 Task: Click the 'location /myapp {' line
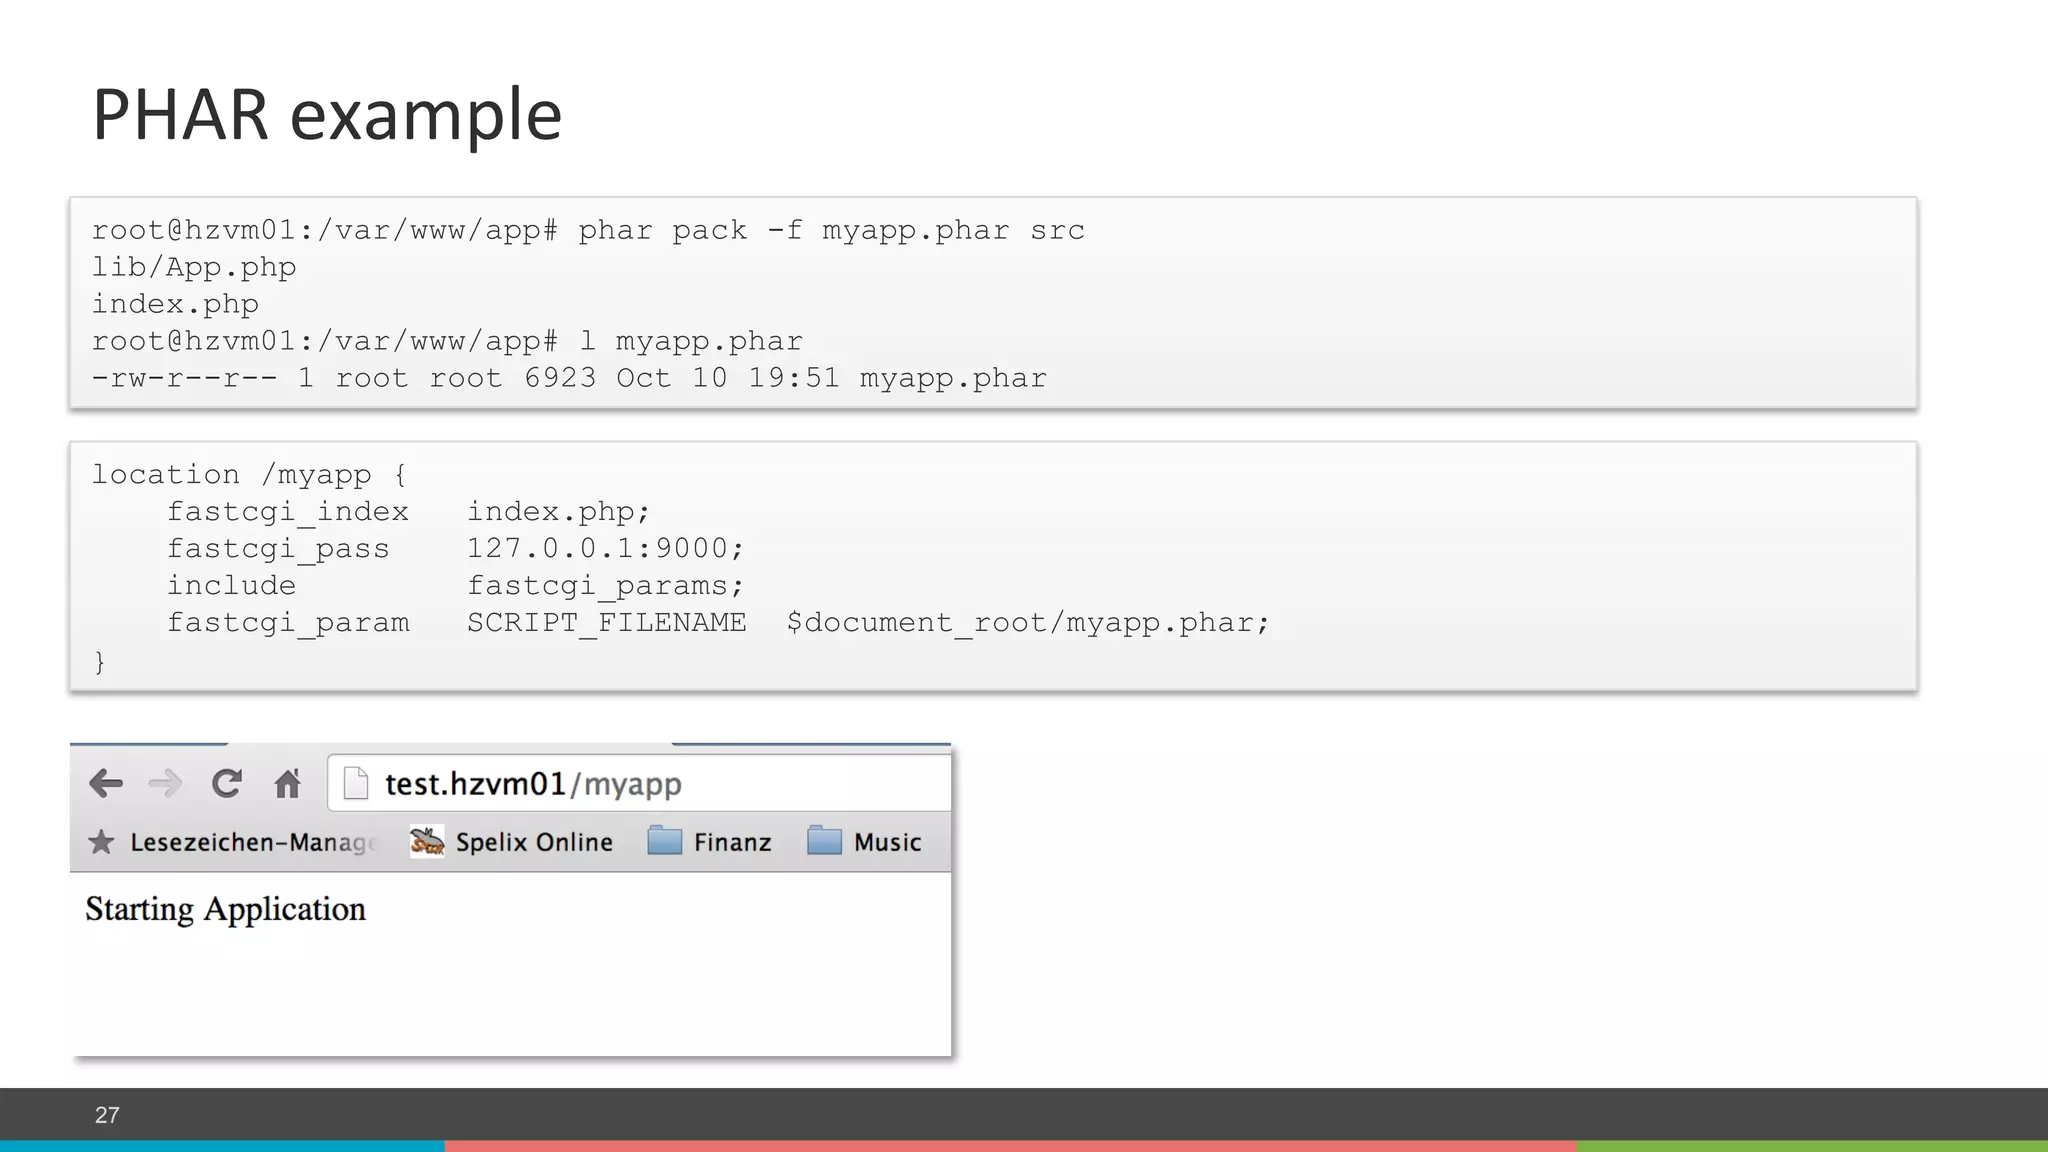pyautogui.click(x=249, y=474)
